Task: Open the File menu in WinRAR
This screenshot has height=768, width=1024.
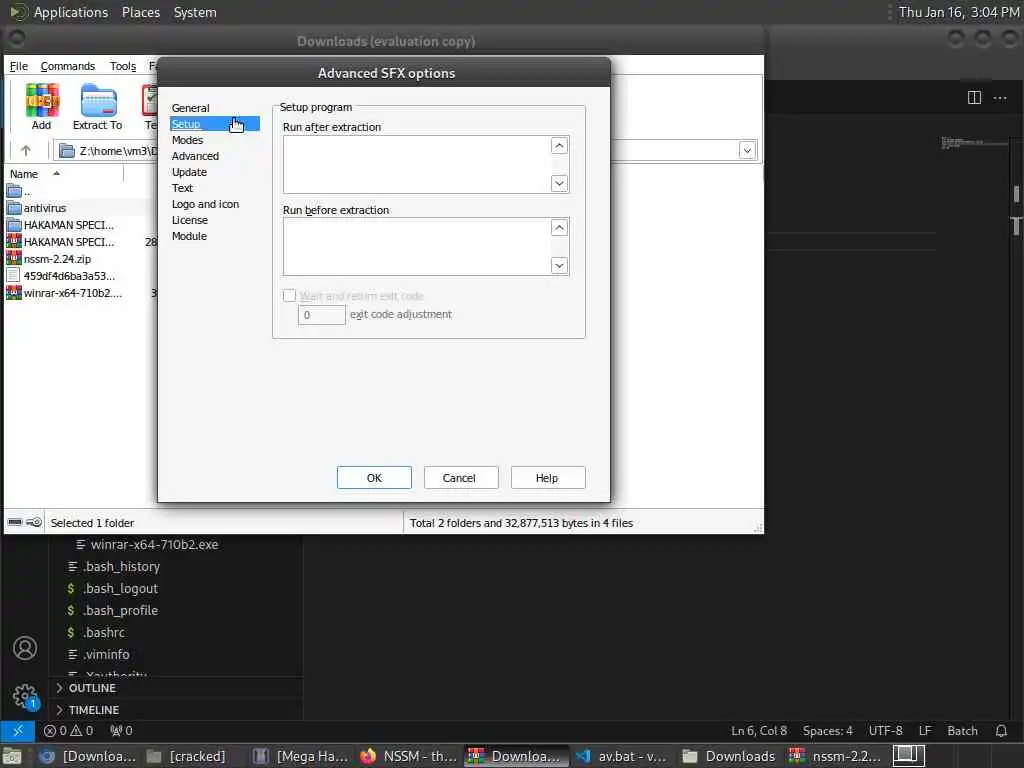Action: (18, 66)
